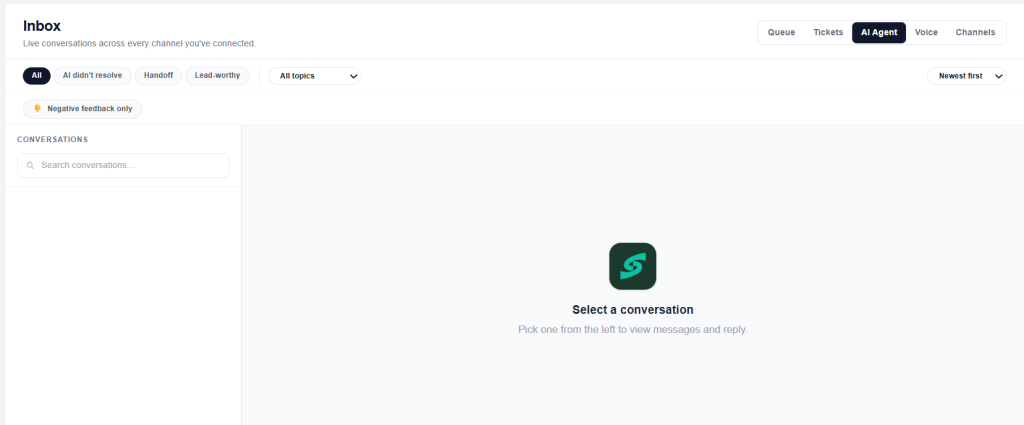Click the Inbox page heading
Viewport: 1024px width, 425px height.
[x=42, y=26]
